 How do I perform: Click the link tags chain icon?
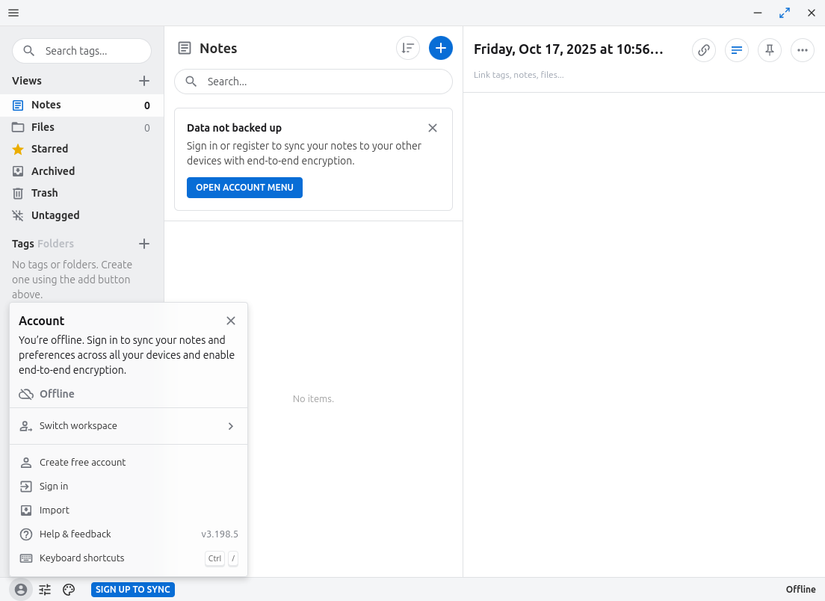pos(704,50)
